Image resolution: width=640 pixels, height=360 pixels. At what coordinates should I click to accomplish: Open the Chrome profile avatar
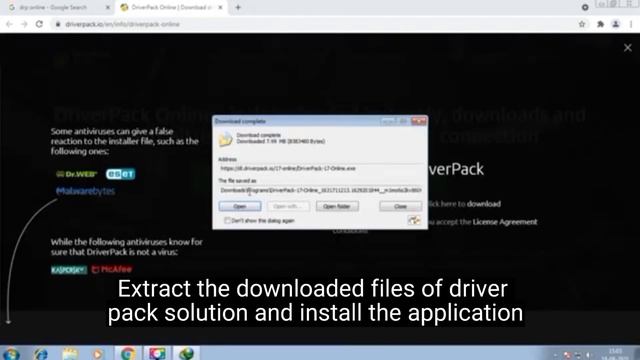pyautogui.click(x=616, y=24)
